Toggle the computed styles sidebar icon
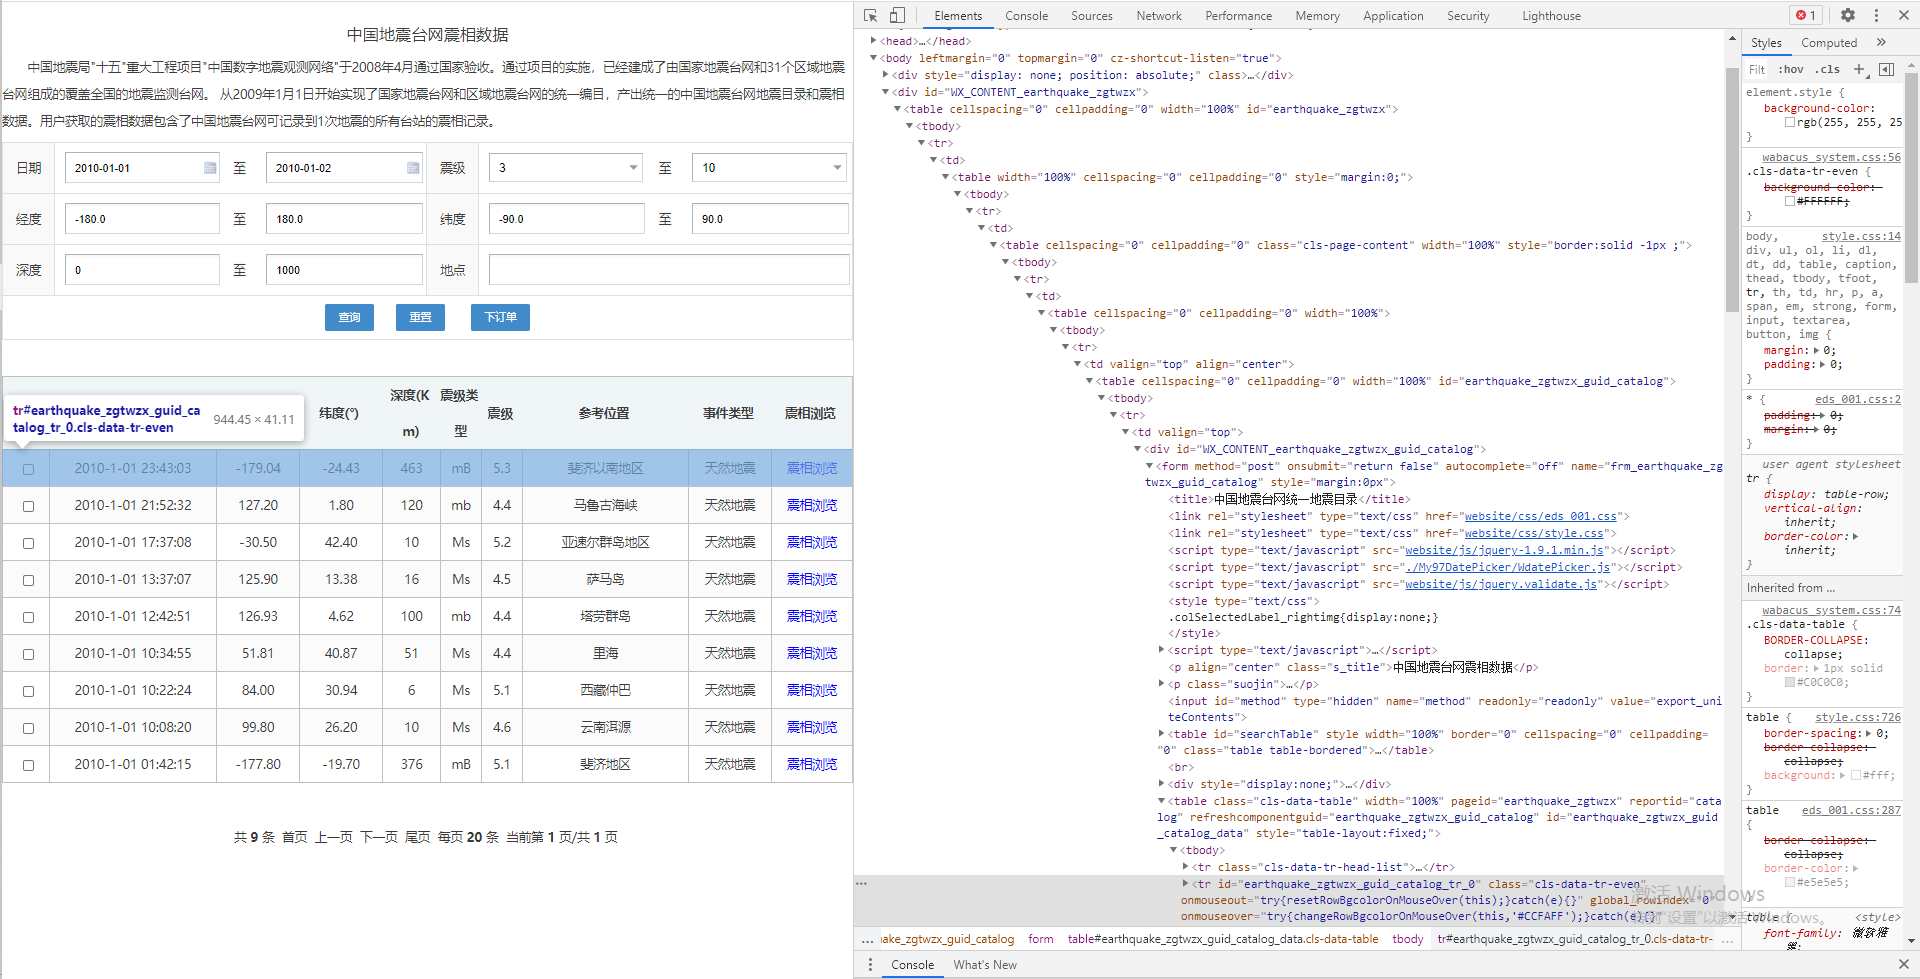 point(1886,69)
